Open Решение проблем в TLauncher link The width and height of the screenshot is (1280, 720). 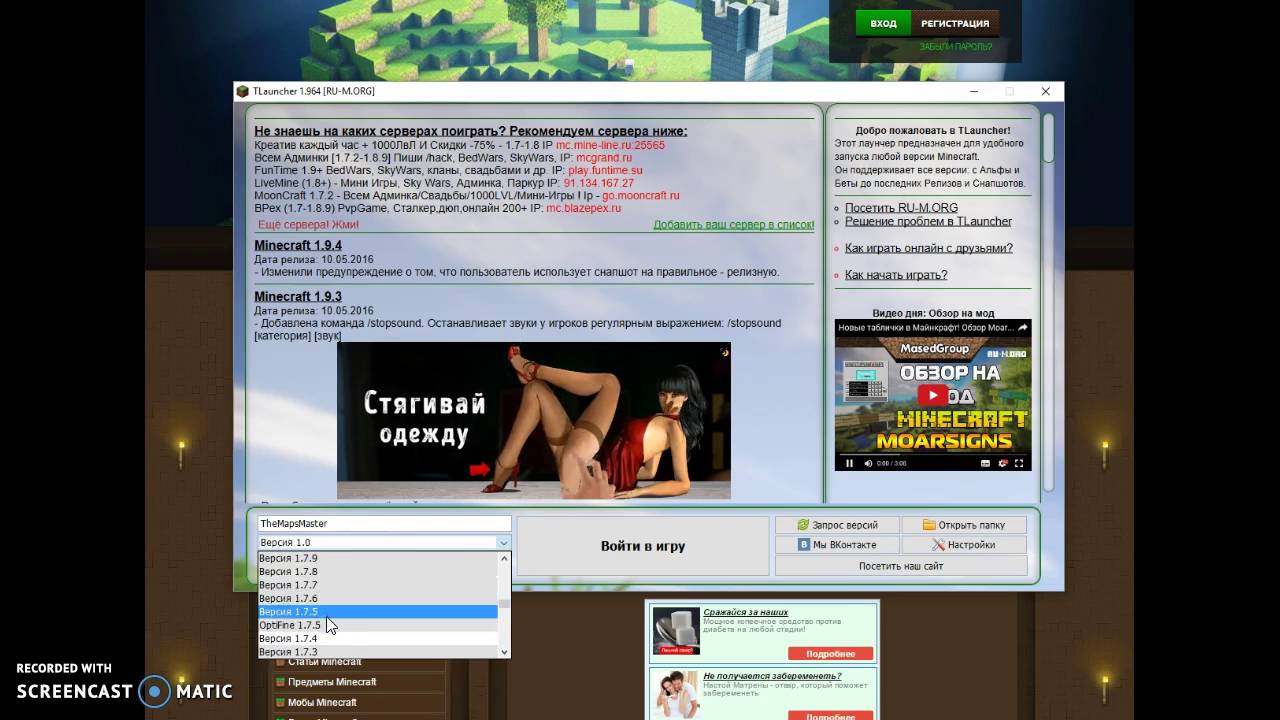click(928, 221)
